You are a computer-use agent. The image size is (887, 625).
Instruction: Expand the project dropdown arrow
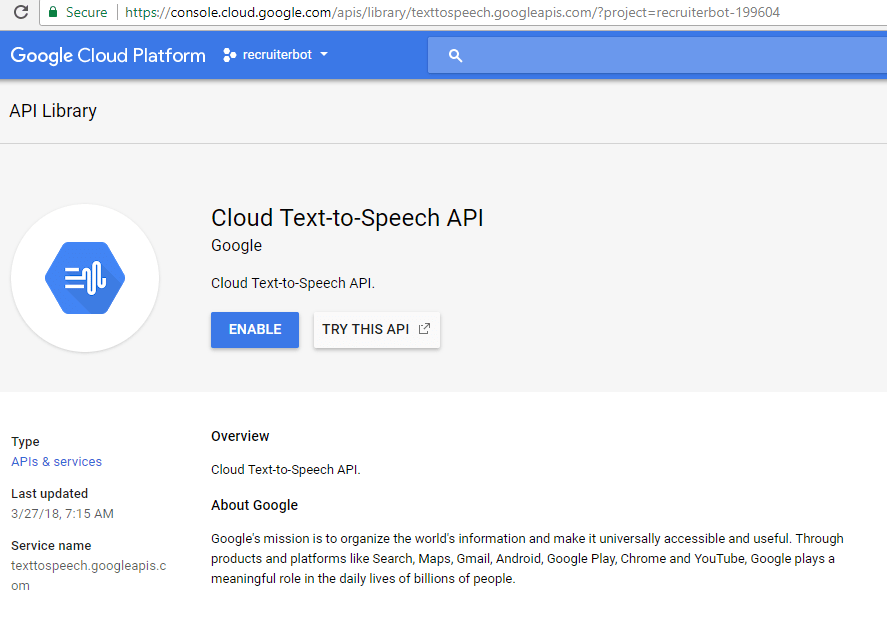point(322,55)
